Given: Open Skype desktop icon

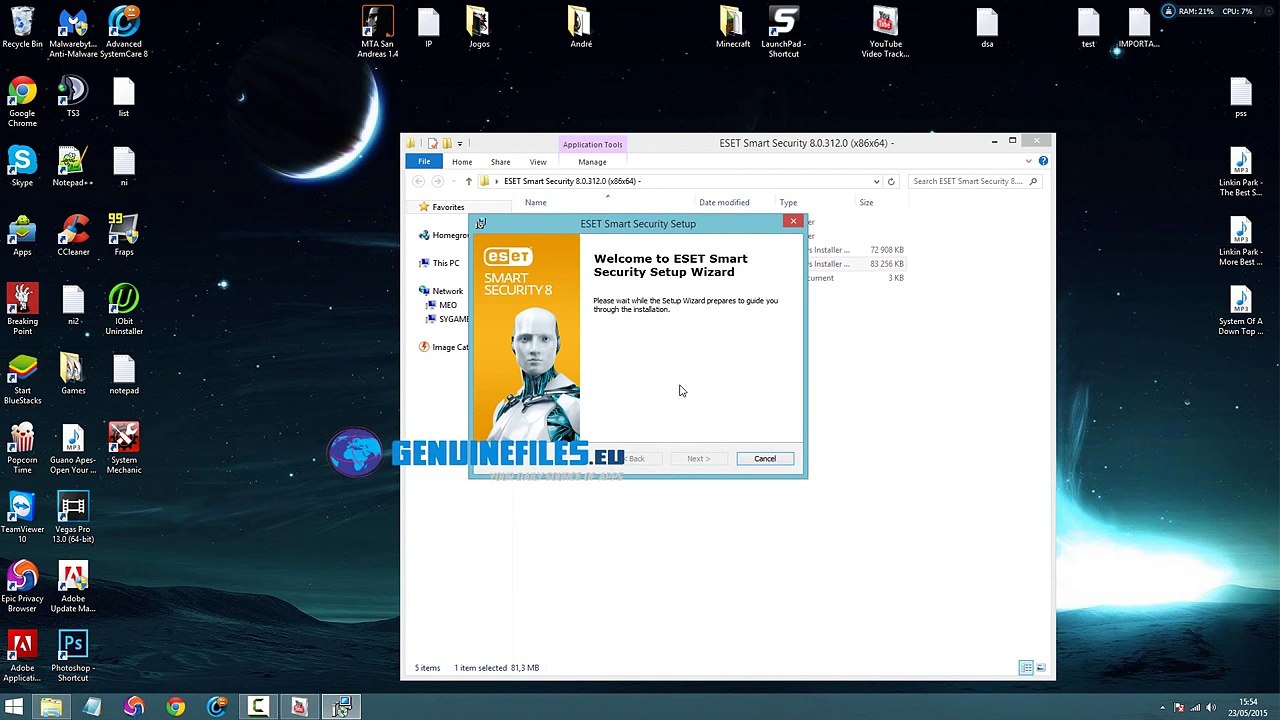Looking at the screenshot, I should tap(22, 167).
